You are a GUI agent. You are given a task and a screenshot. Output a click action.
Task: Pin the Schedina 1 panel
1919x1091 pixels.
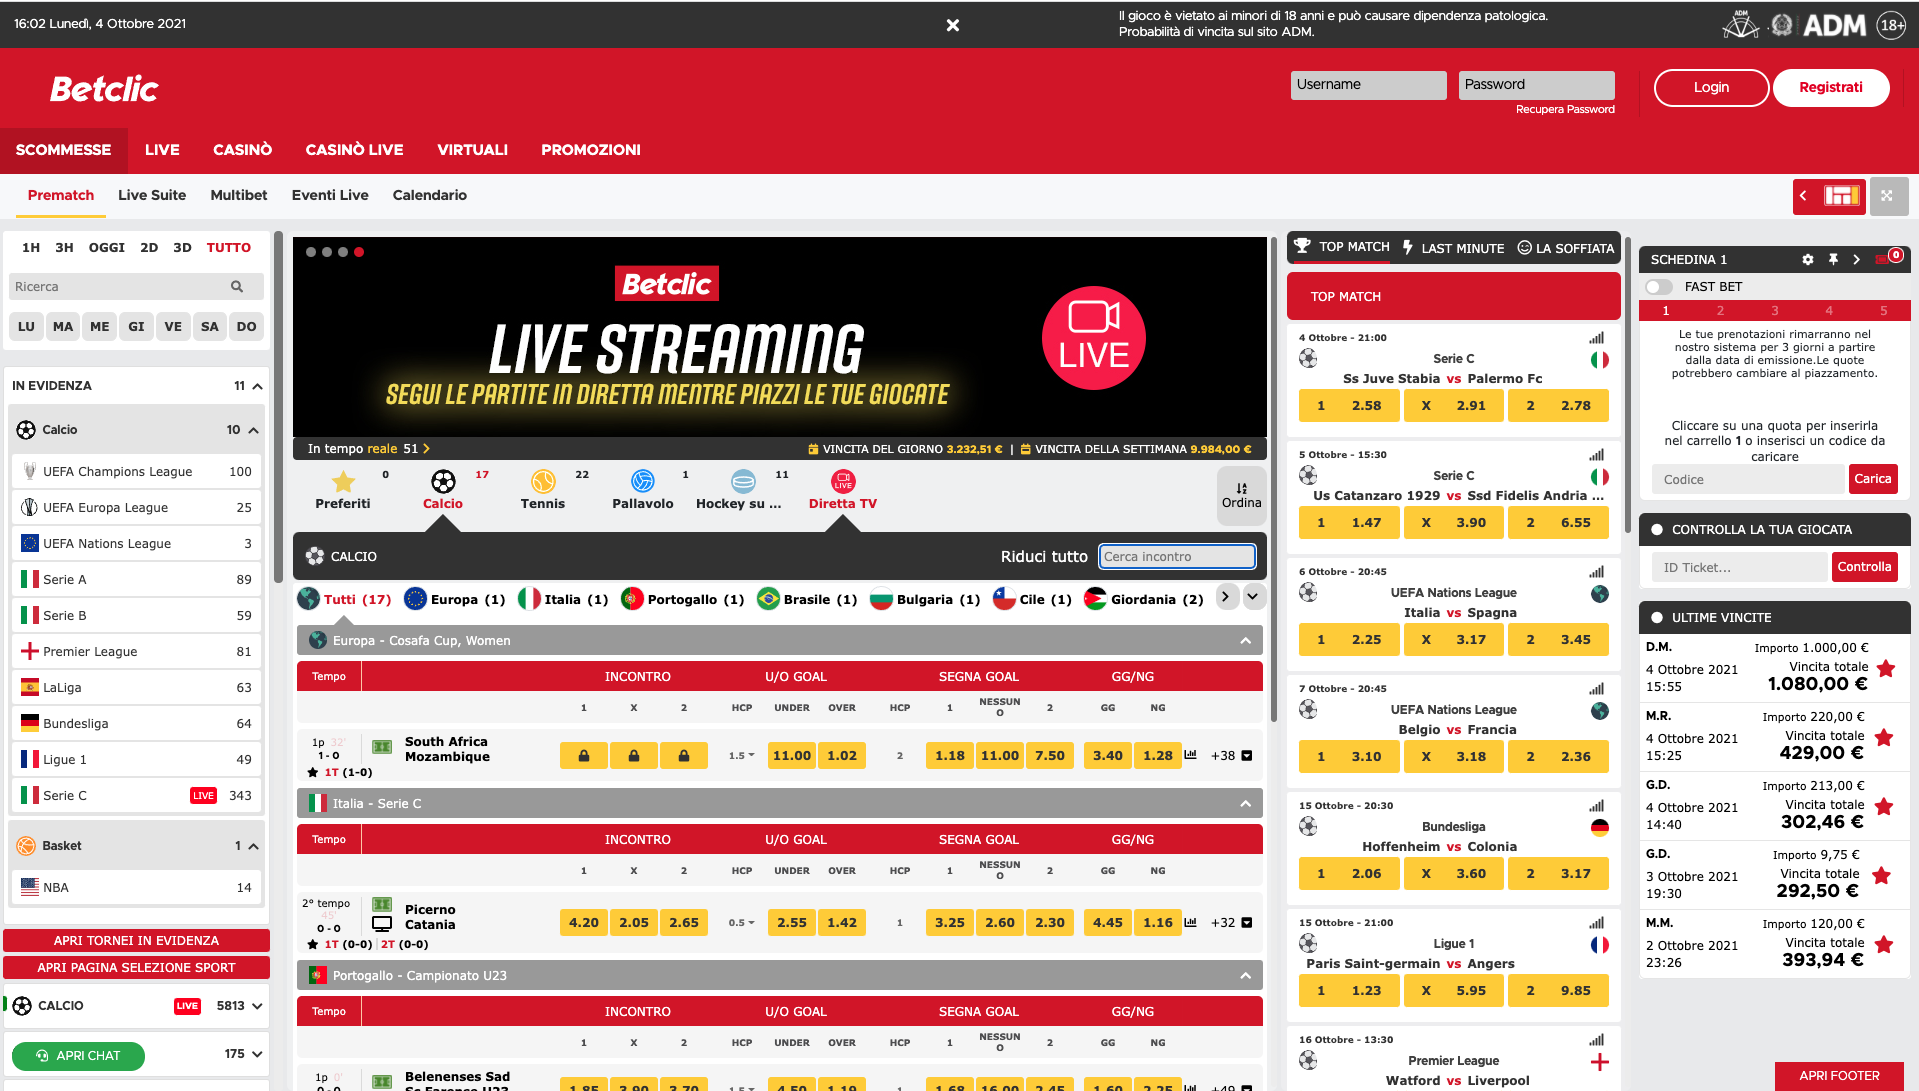click(x=1833, y=259)
